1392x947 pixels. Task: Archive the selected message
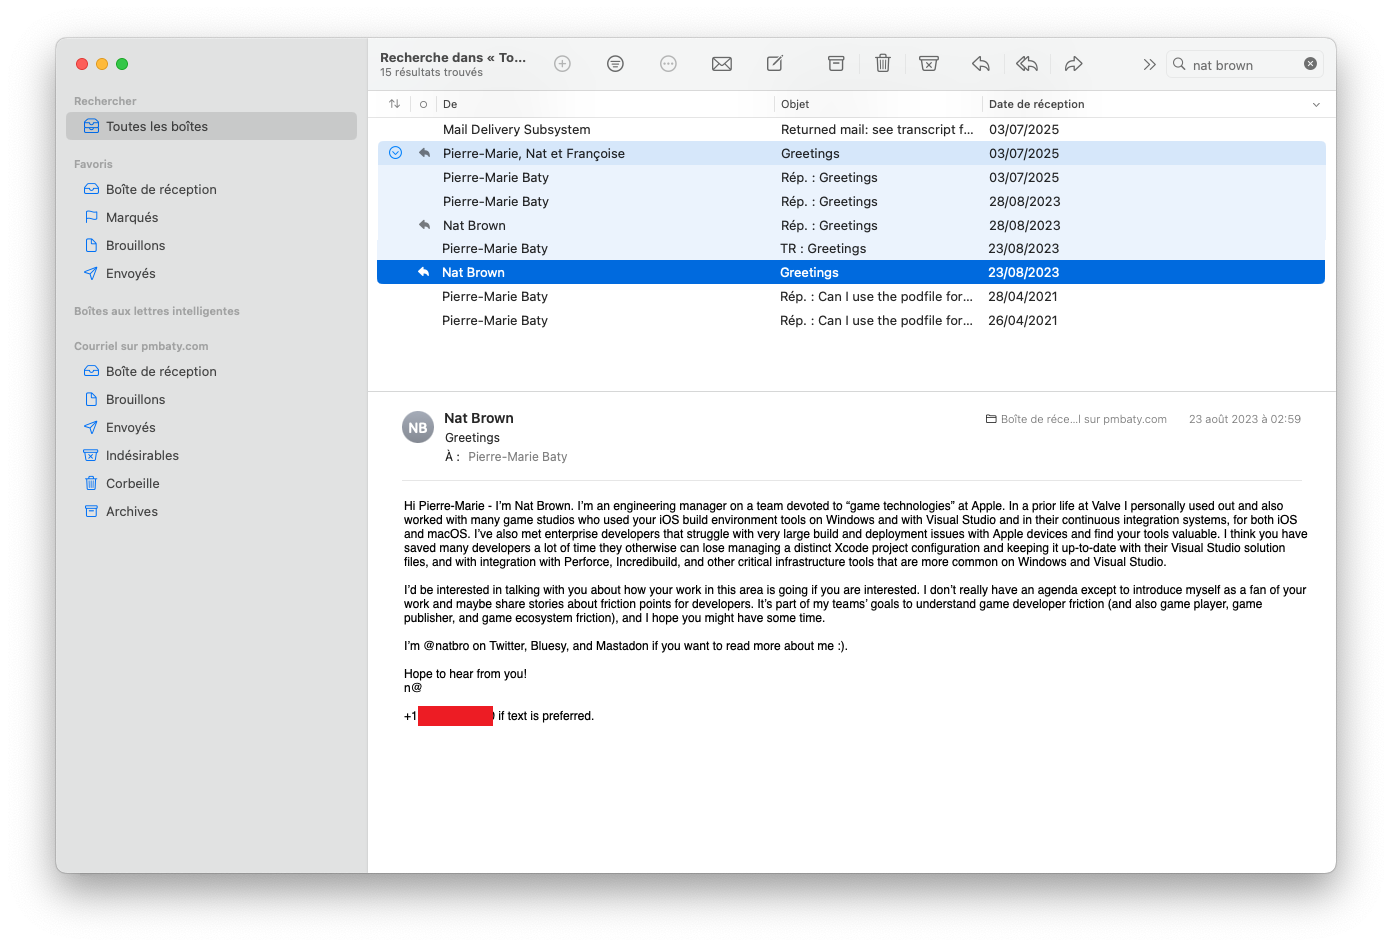[x=836, y=64]
